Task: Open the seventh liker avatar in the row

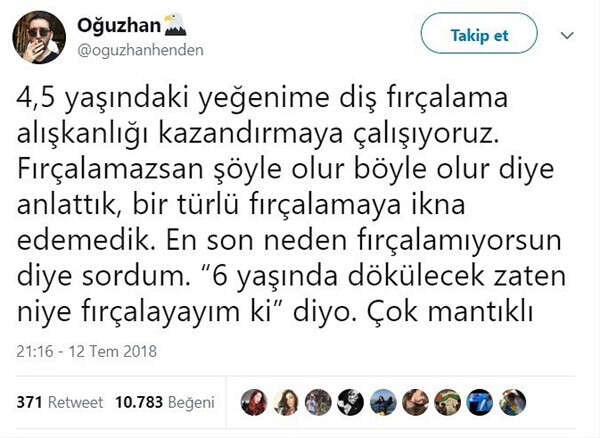Action: coord(447,402)
